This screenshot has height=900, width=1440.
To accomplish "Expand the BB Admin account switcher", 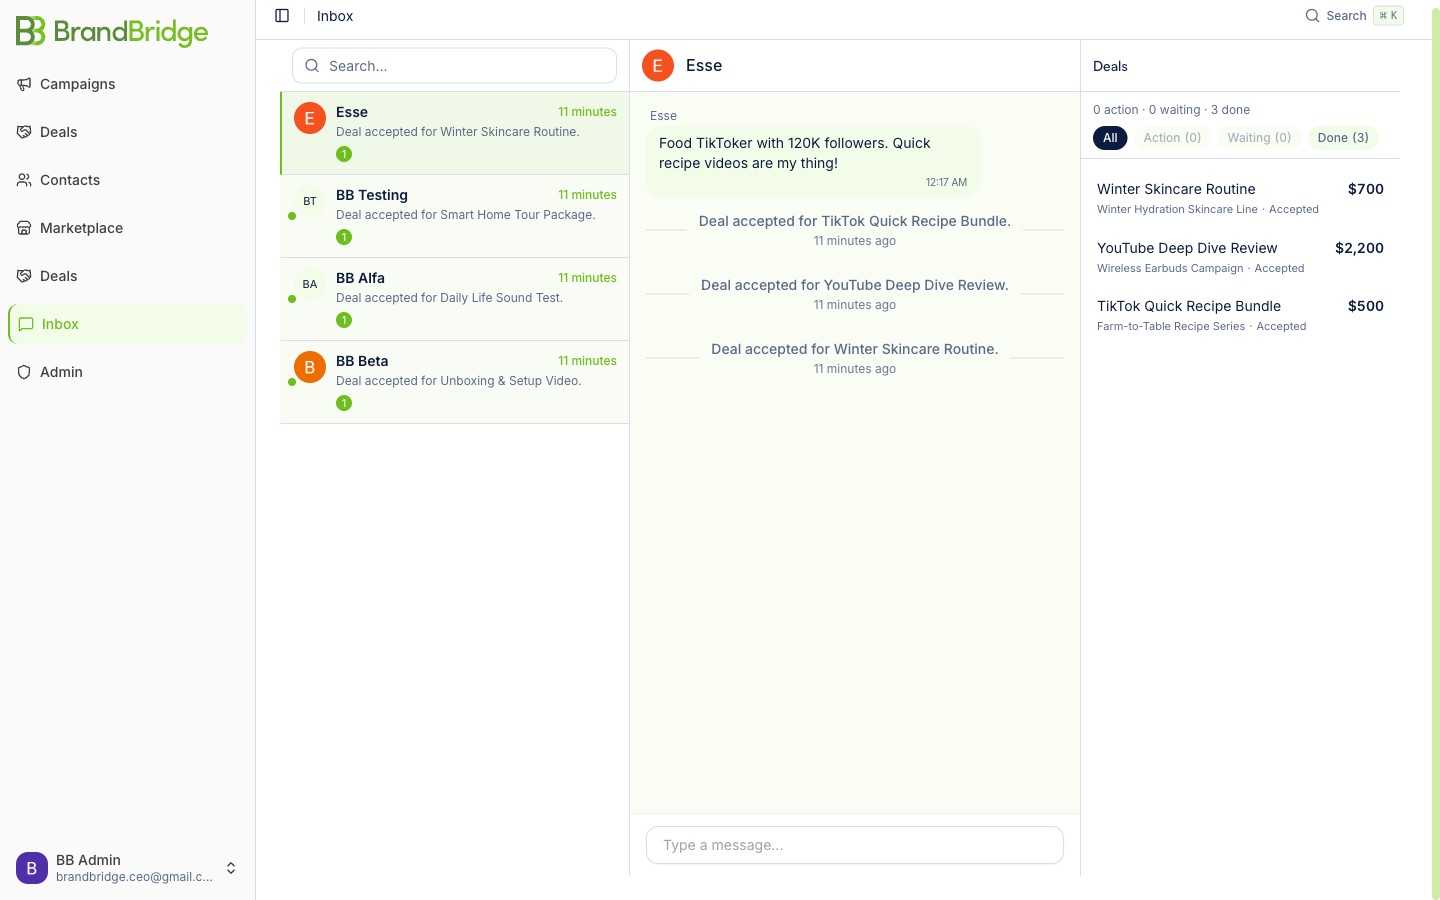I will (231, 868).
